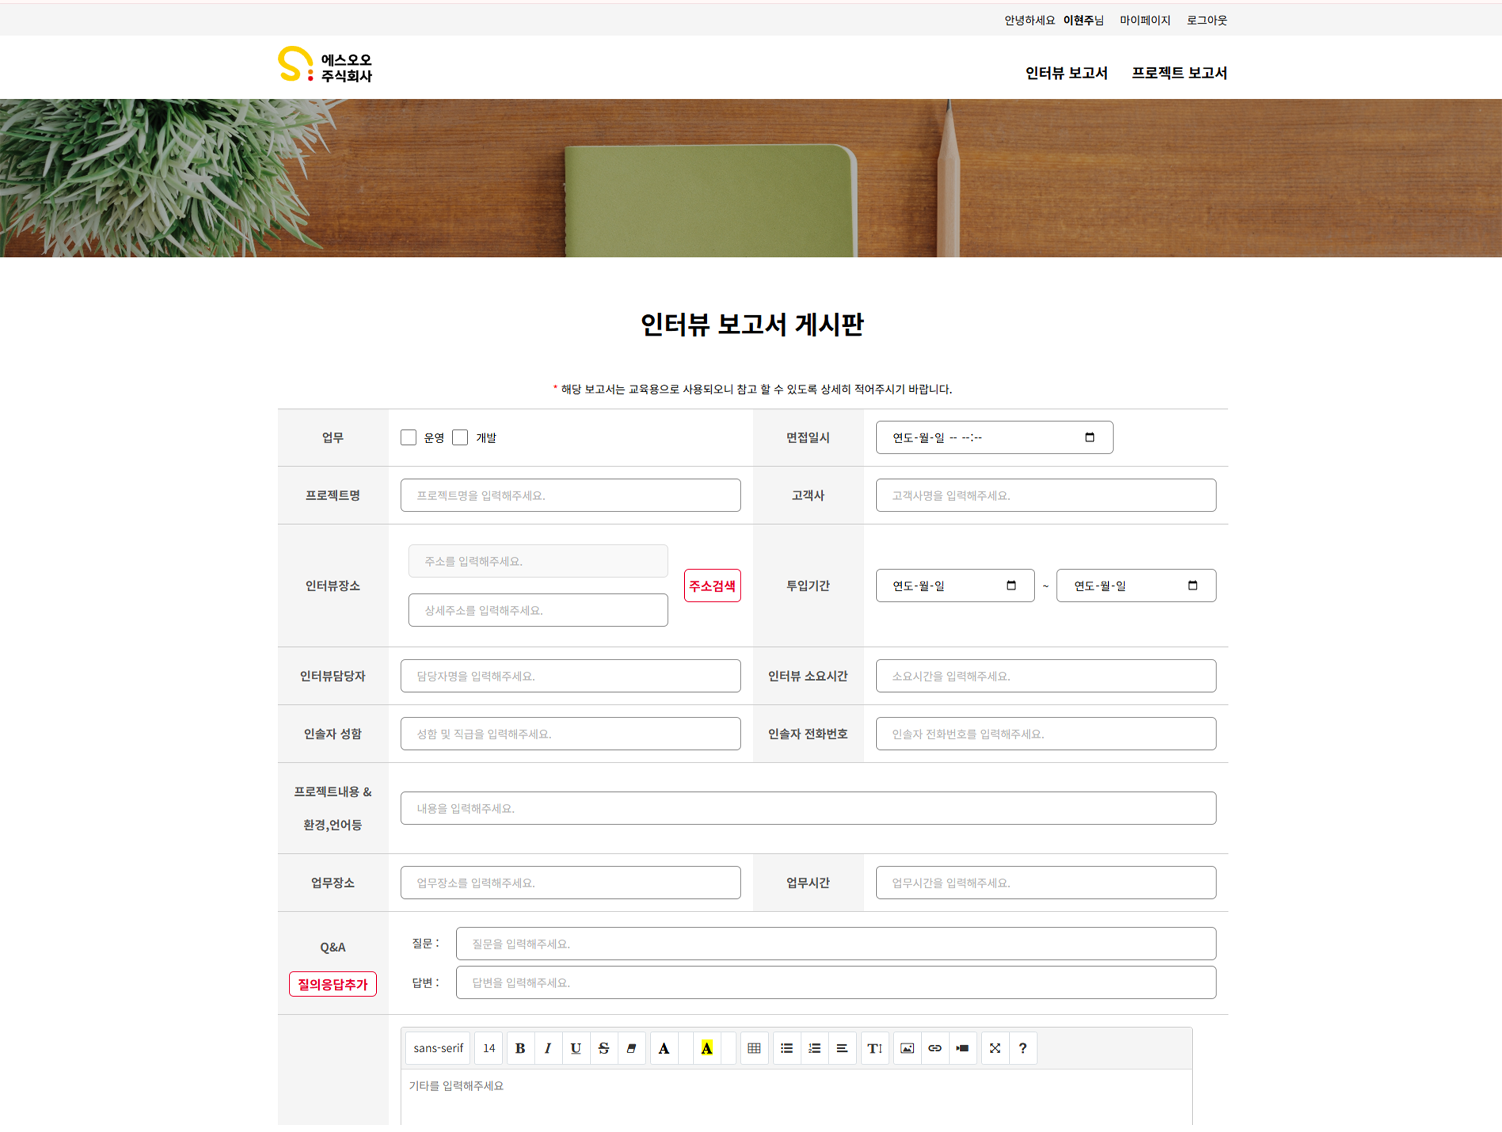Screen dimensions: 1502x1132
Task: Open the sans-serif font family dropdown
Action: pos(438,1048)
